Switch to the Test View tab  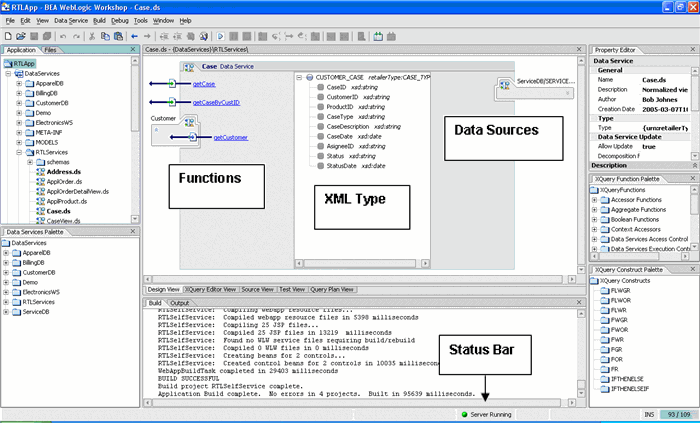click(x=292, y=290)
